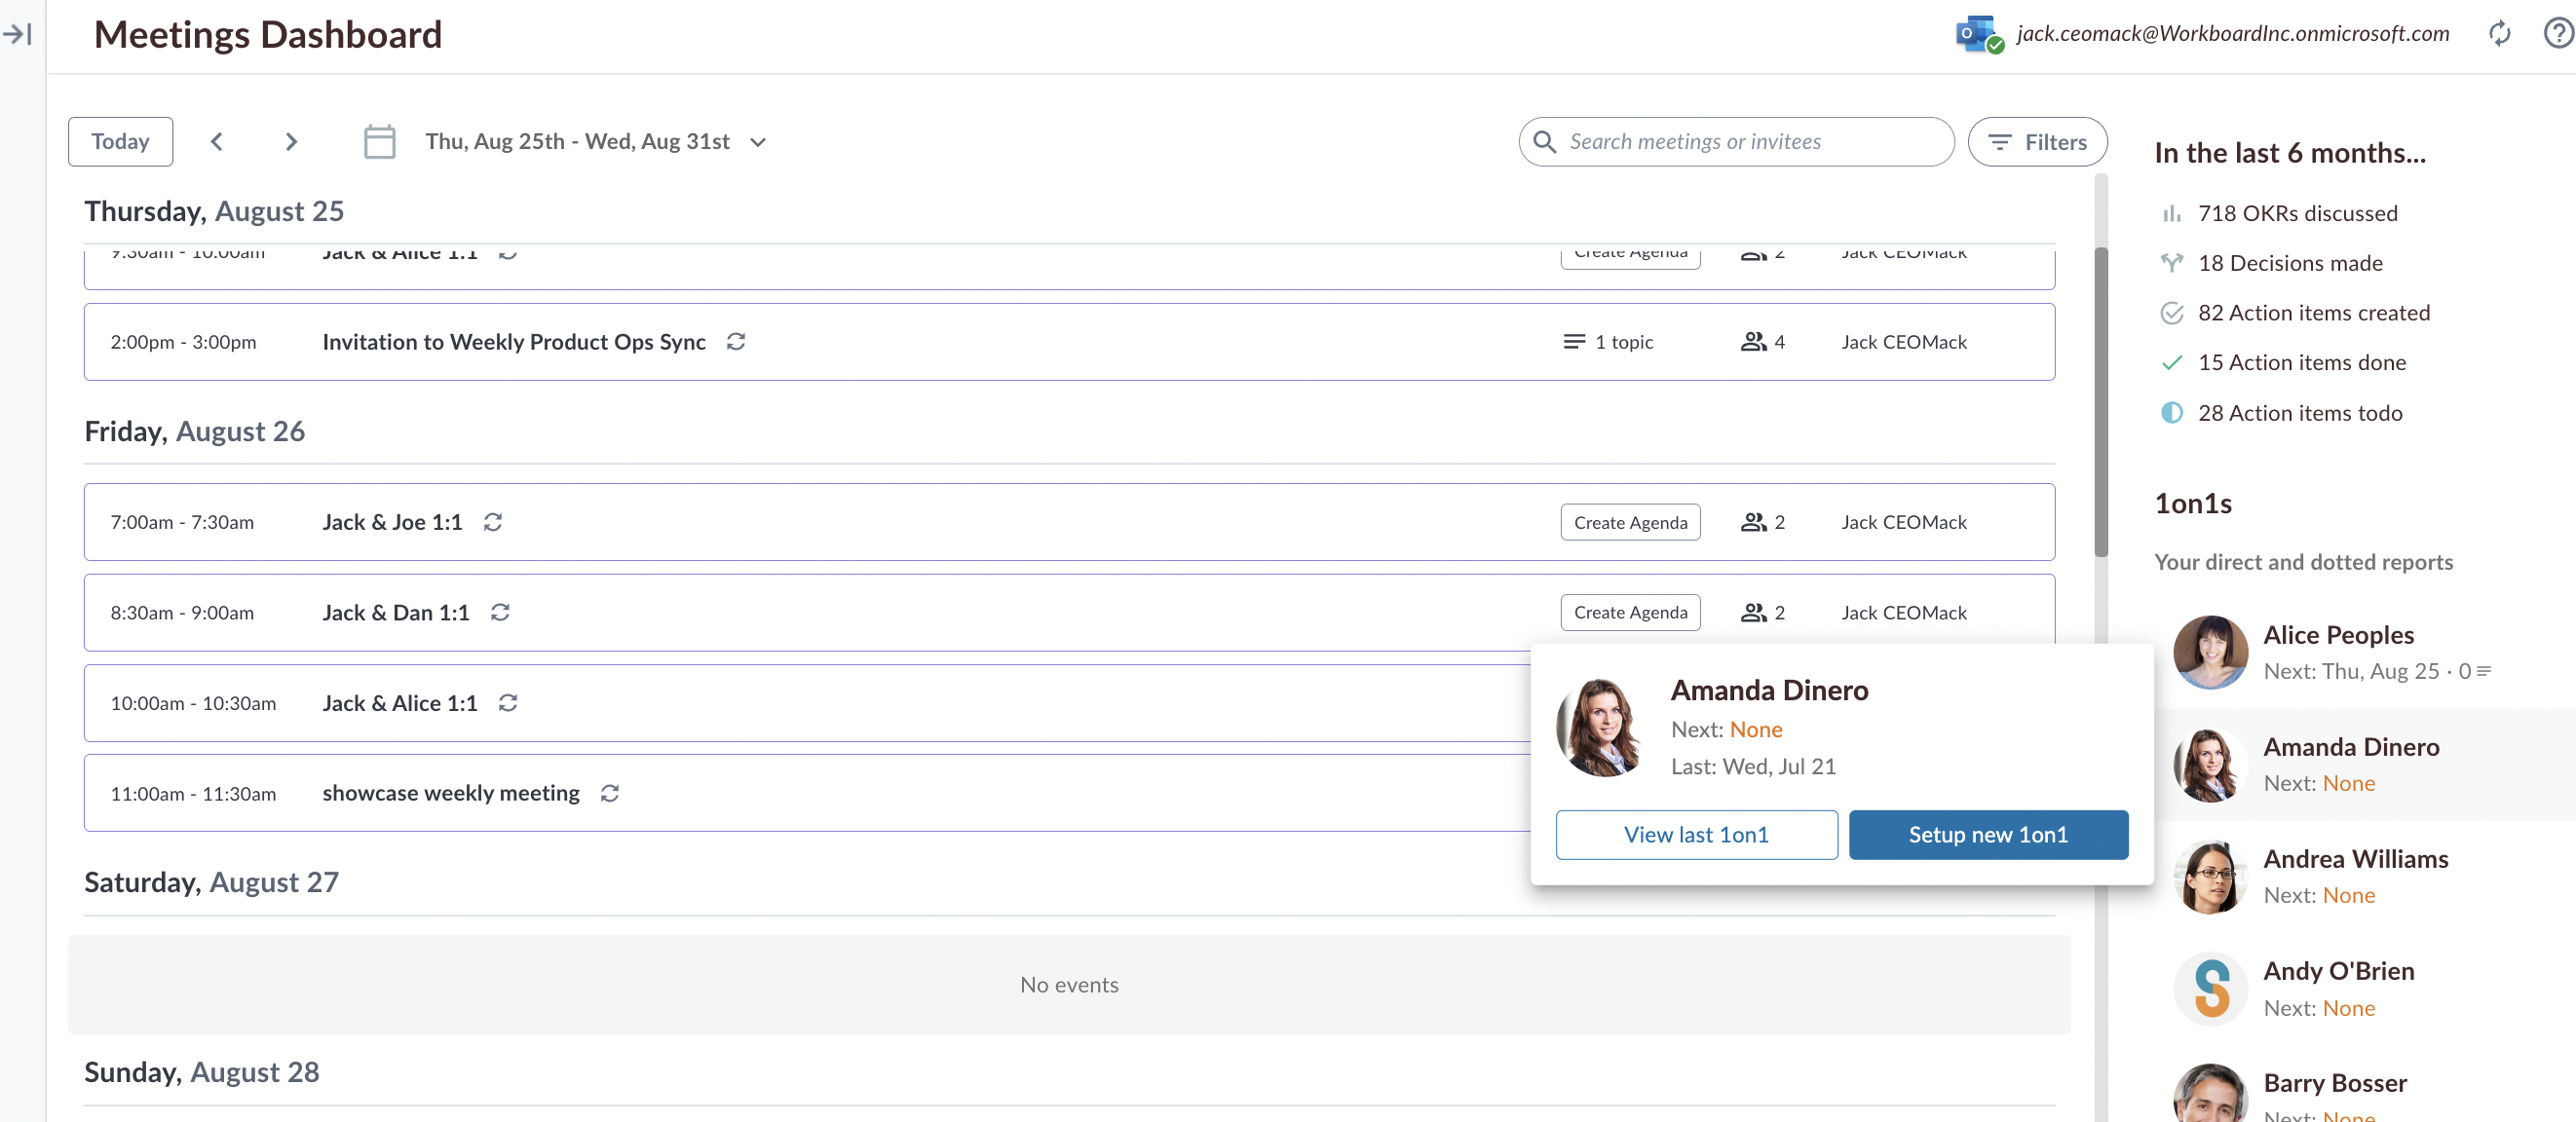
Task: Refresh the dashboard with the sync icon
Action: [x=2499, y=34]
